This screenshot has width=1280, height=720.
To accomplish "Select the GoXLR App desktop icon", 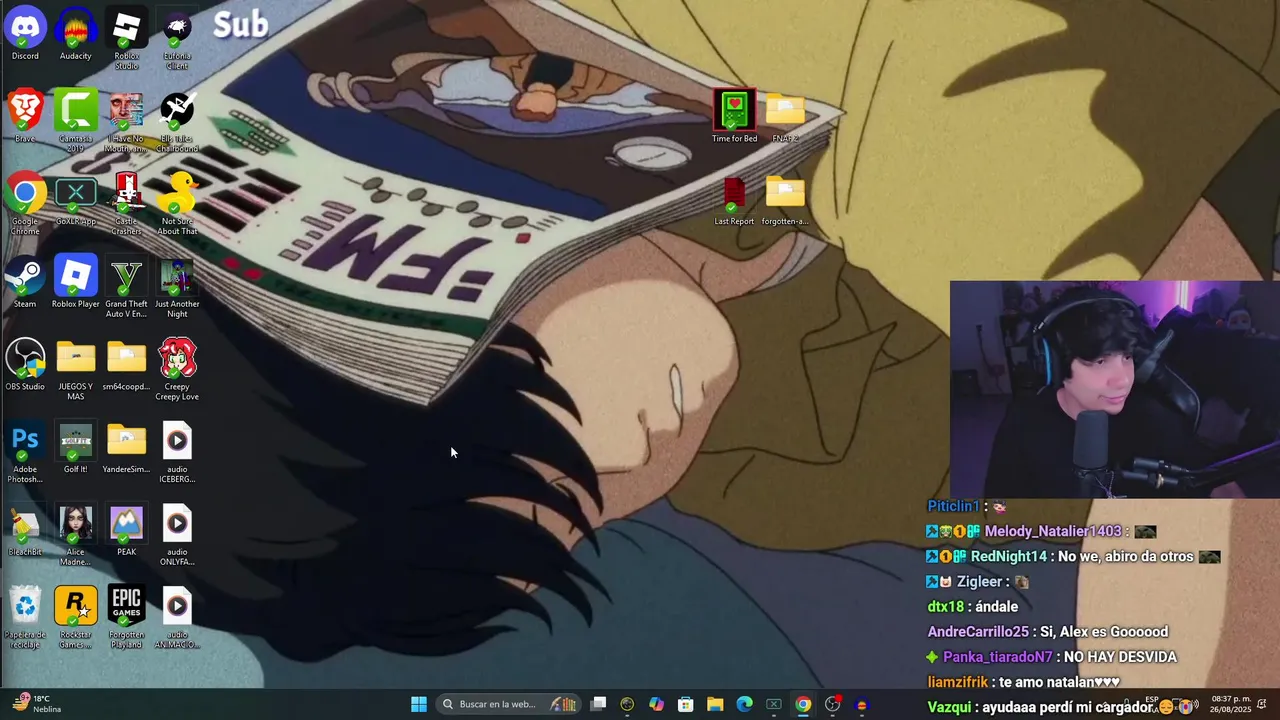I will click(x=76, y=199).
